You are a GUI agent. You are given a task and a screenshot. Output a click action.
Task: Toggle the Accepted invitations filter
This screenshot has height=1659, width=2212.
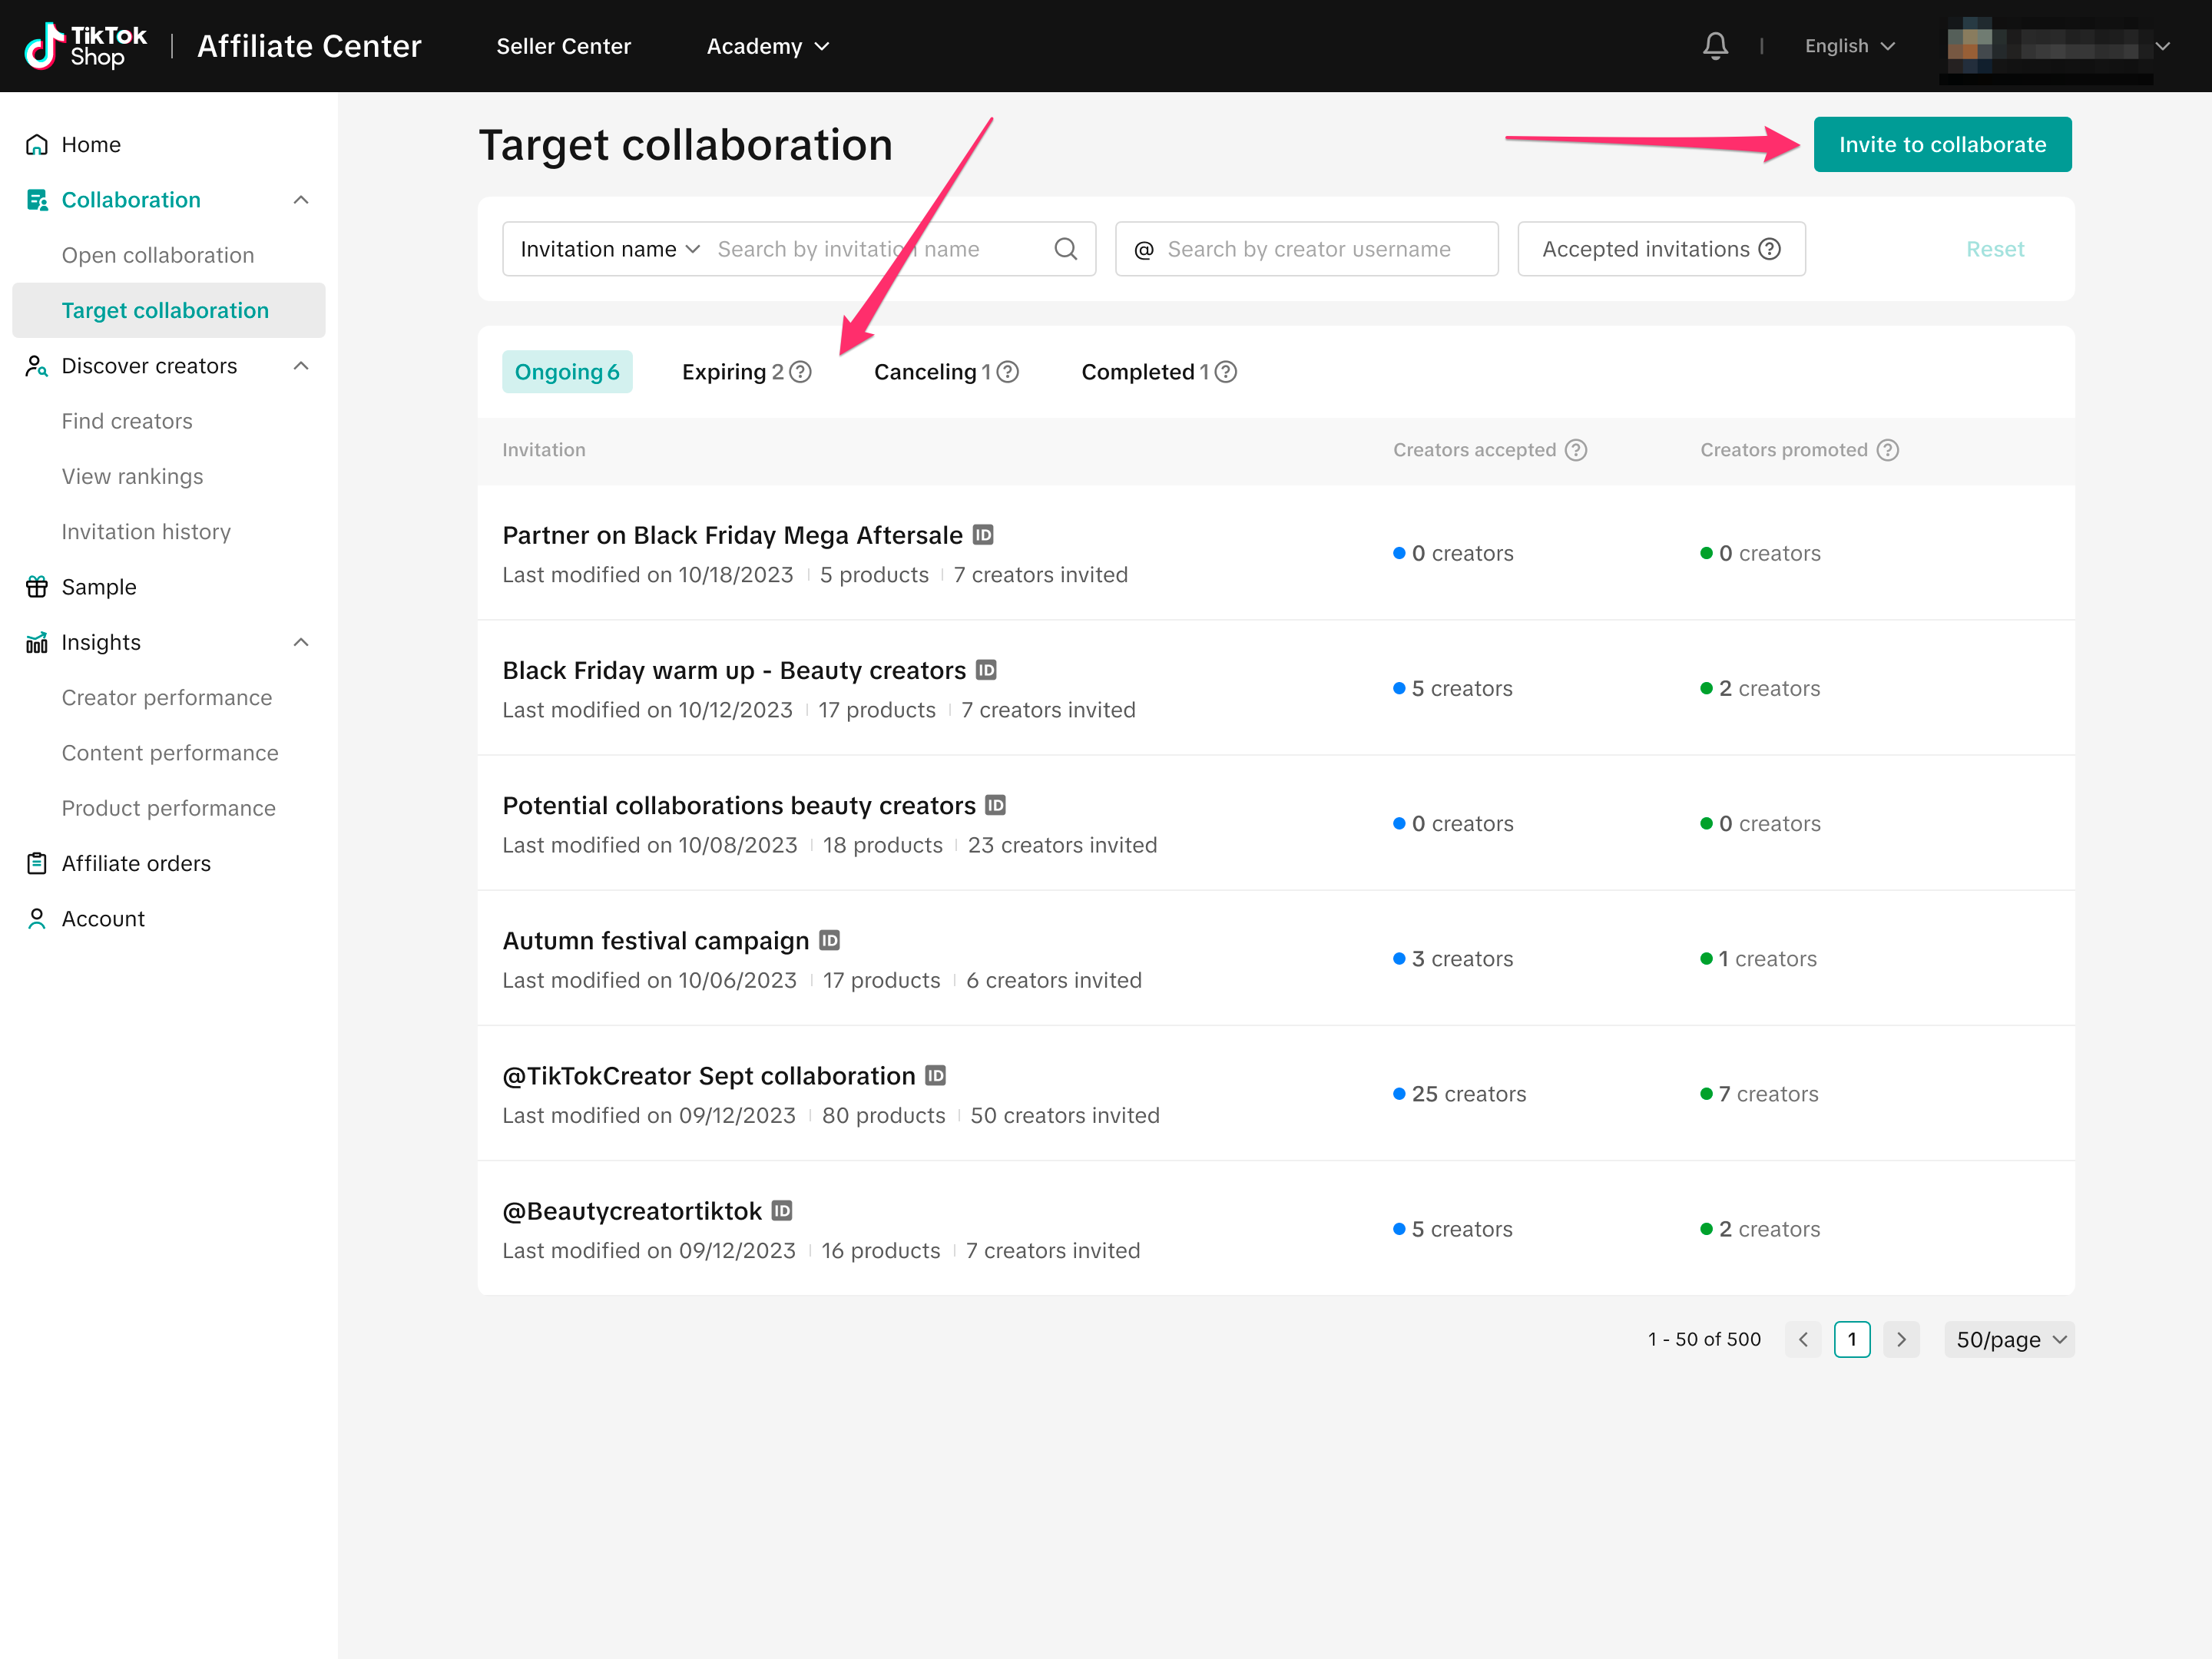coord(1660,249)
